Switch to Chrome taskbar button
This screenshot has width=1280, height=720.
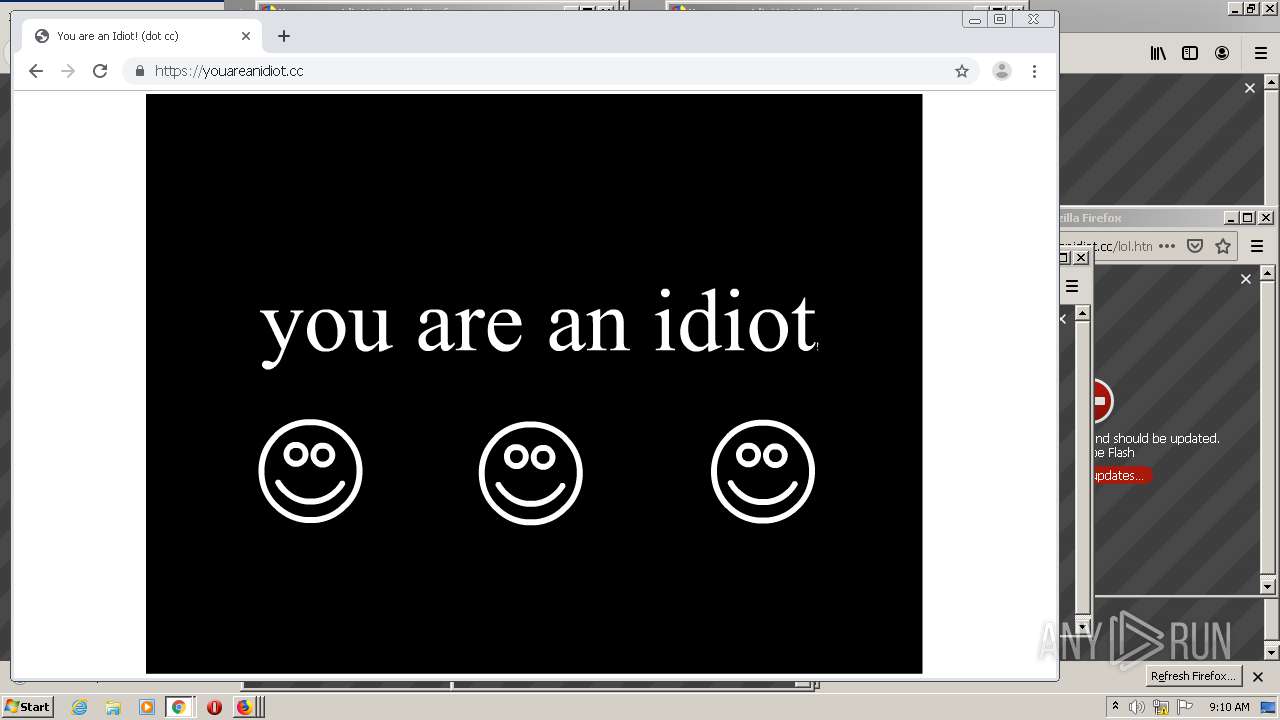[179, 707]
